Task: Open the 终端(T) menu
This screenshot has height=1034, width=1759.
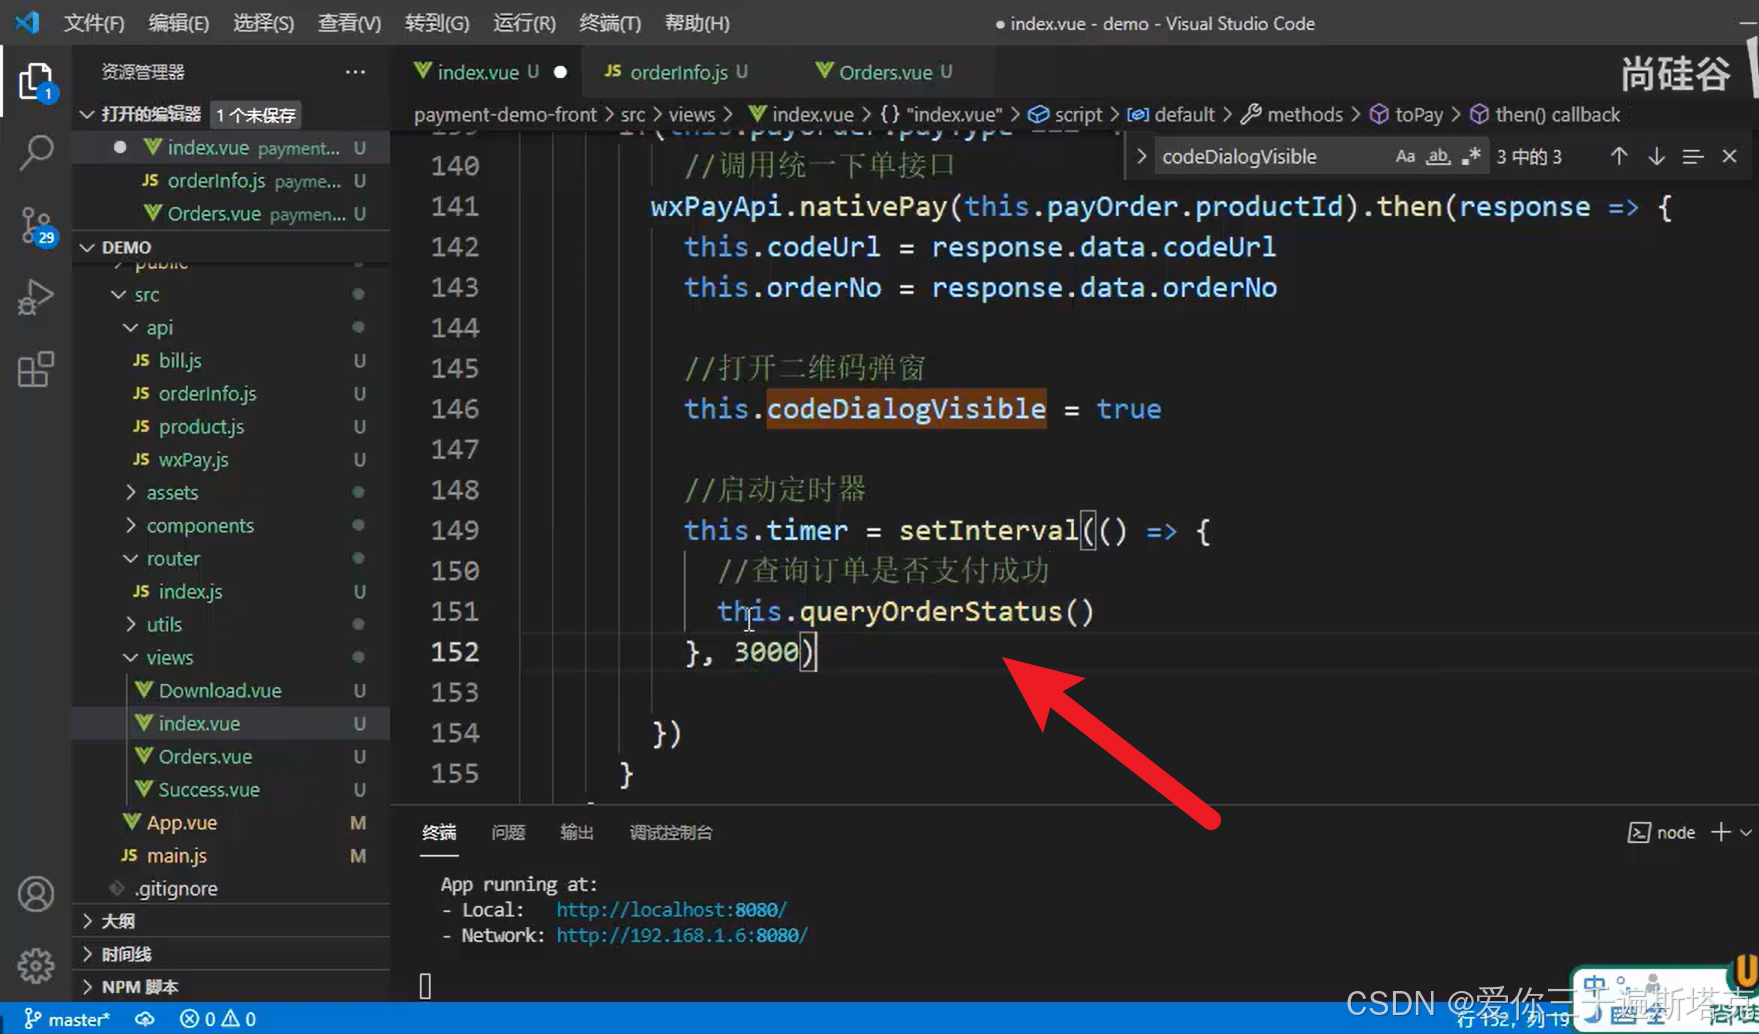Action: click(x=610, y=23)
